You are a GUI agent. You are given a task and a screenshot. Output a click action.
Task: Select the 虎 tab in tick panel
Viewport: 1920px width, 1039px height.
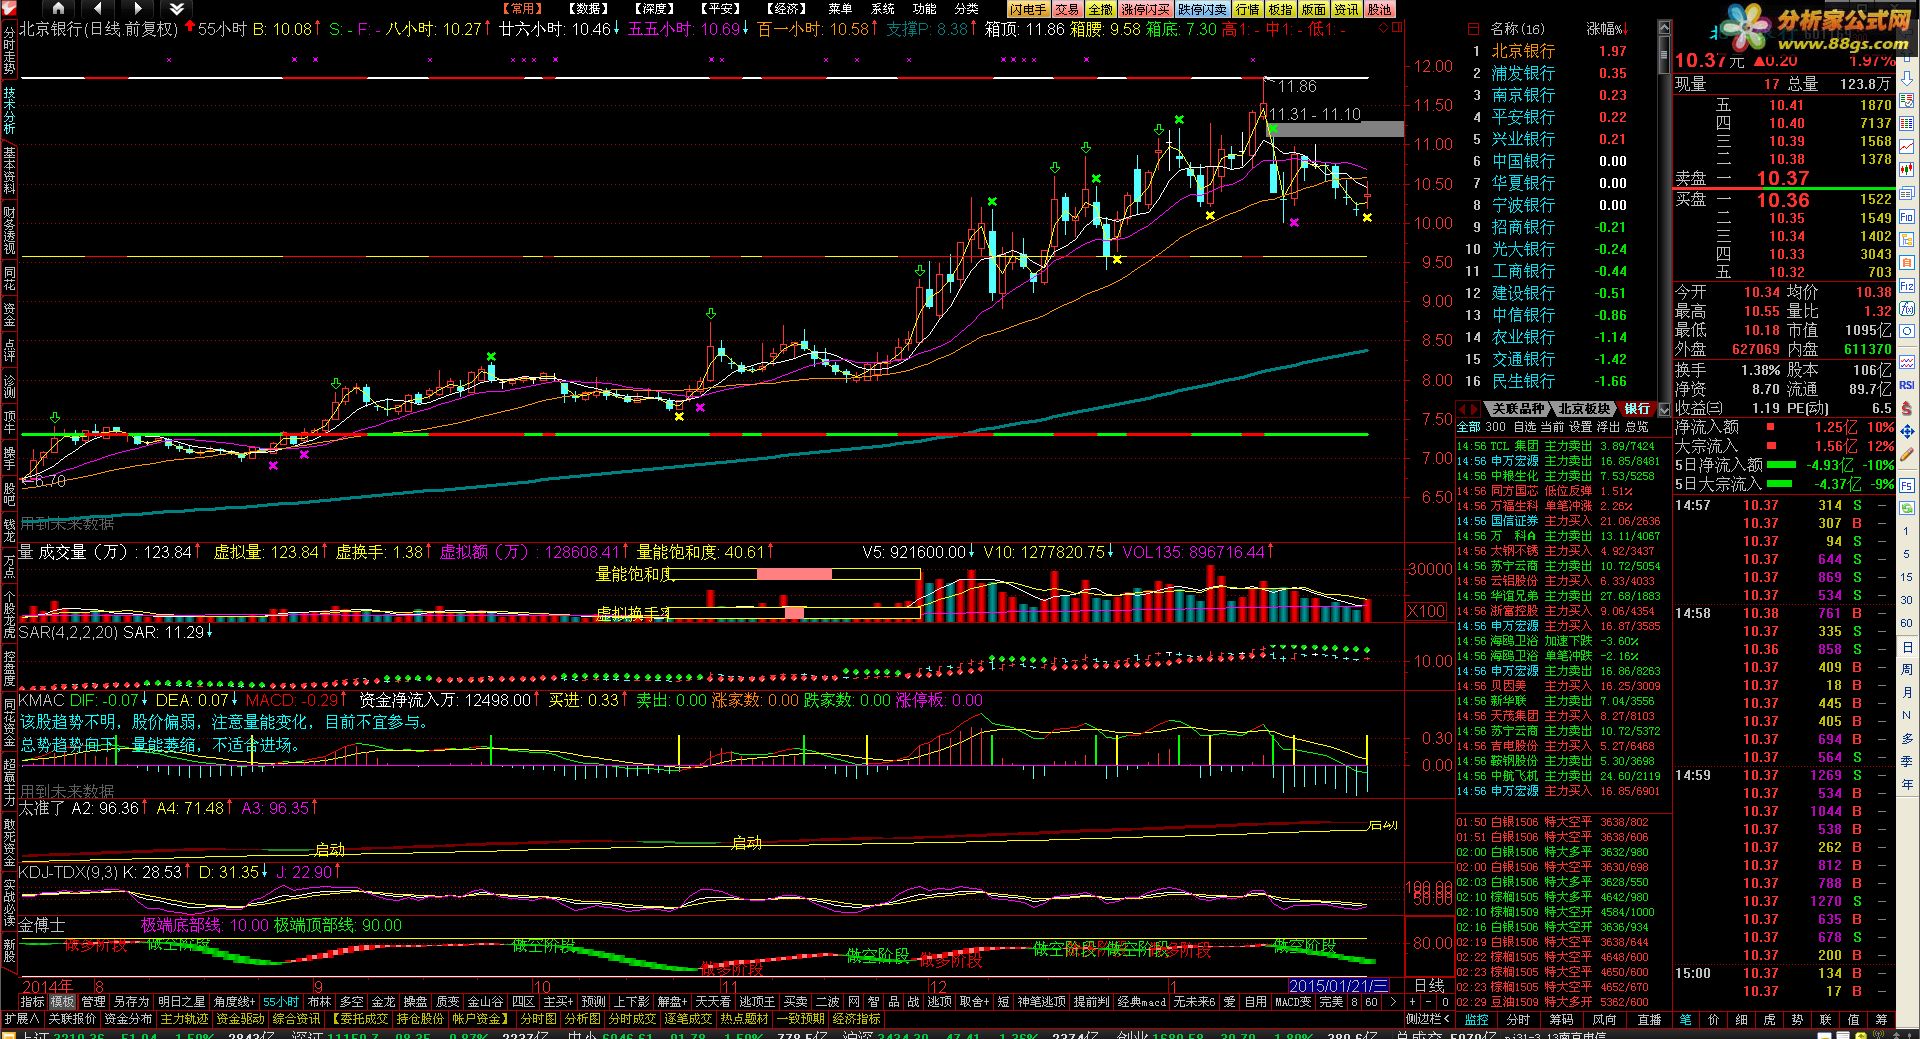pos(1769,1019)
